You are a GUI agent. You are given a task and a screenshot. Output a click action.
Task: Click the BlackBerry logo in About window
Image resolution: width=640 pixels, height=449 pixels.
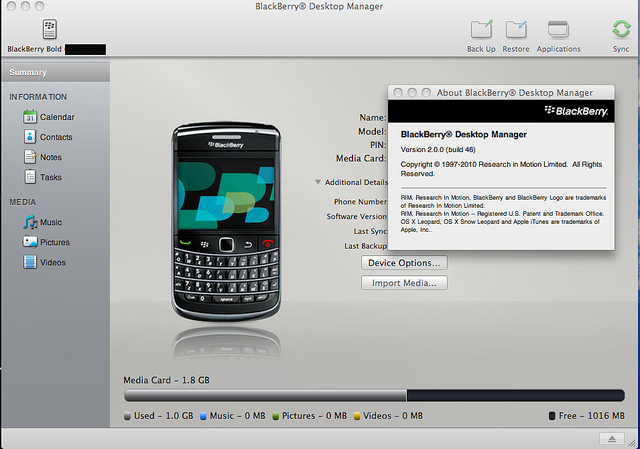click(576, 111)
